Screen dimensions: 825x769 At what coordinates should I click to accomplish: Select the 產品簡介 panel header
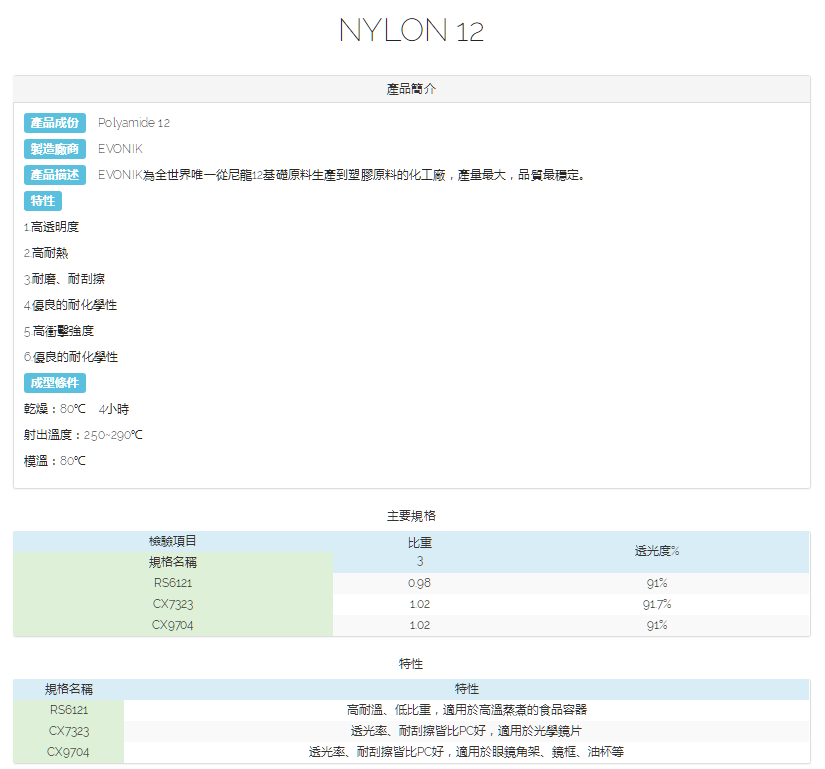(411, 89)
